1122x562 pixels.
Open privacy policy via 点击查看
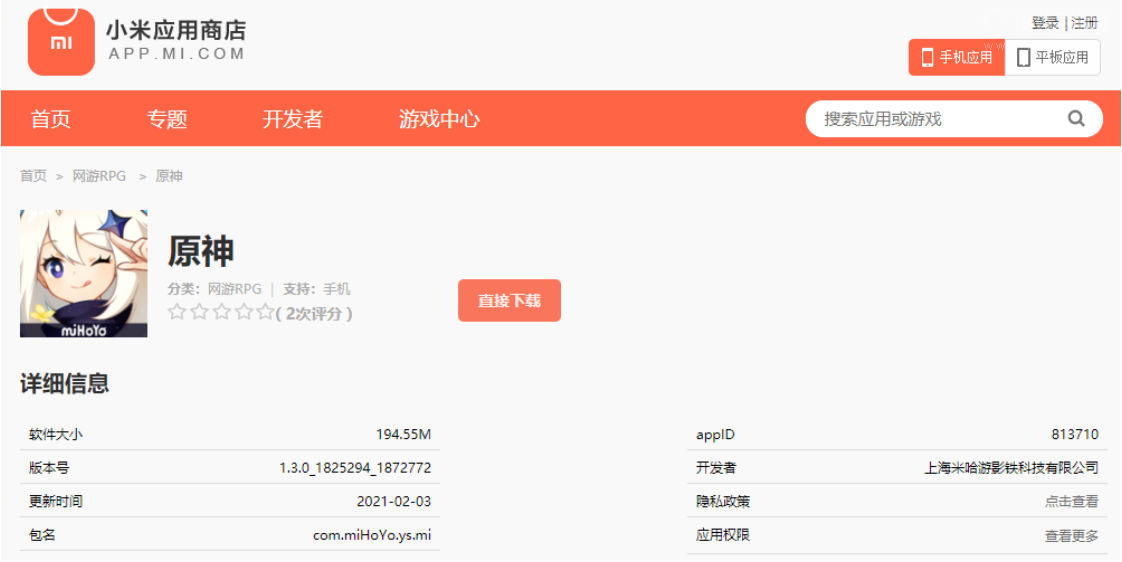click(1071, 502)
